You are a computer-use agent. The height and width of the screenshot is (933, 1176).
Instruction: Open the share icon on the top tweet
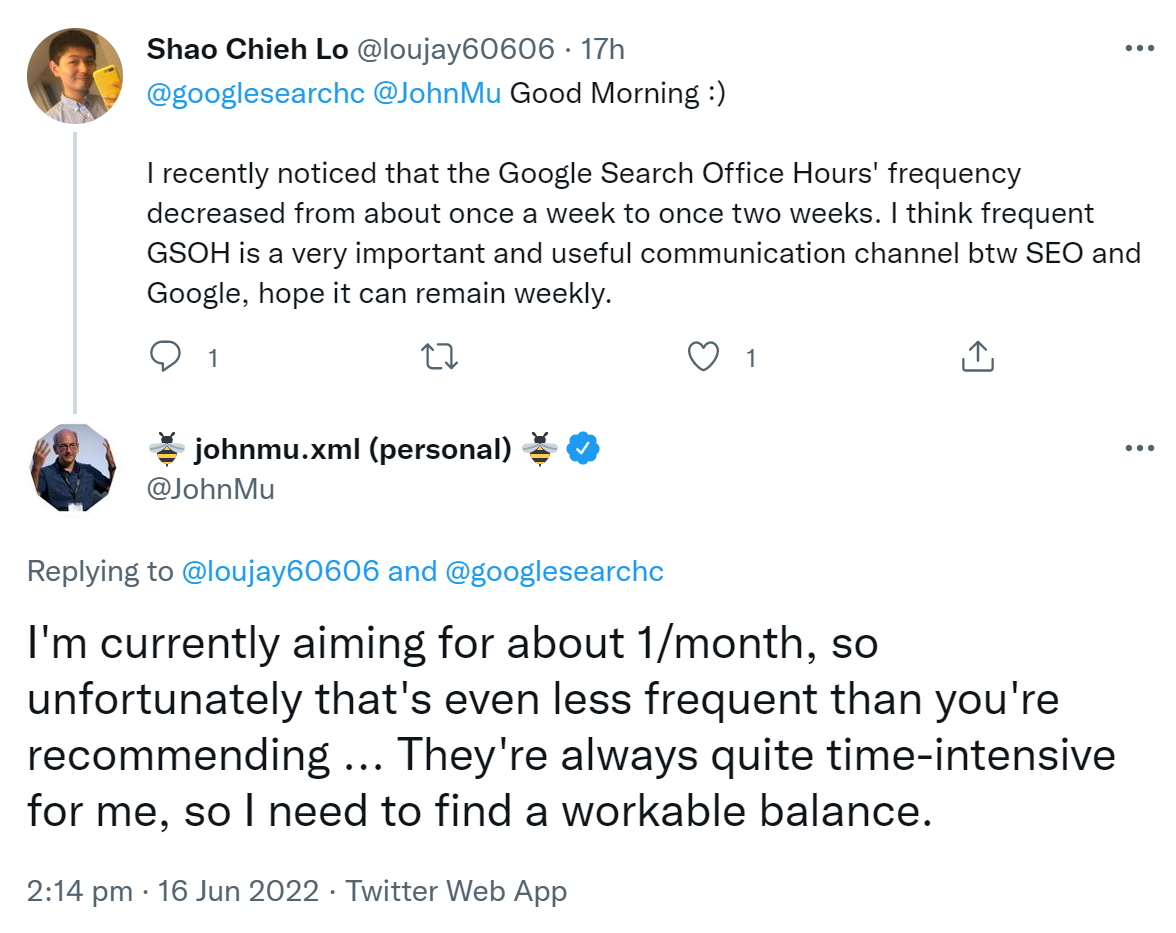coord(977,356)
